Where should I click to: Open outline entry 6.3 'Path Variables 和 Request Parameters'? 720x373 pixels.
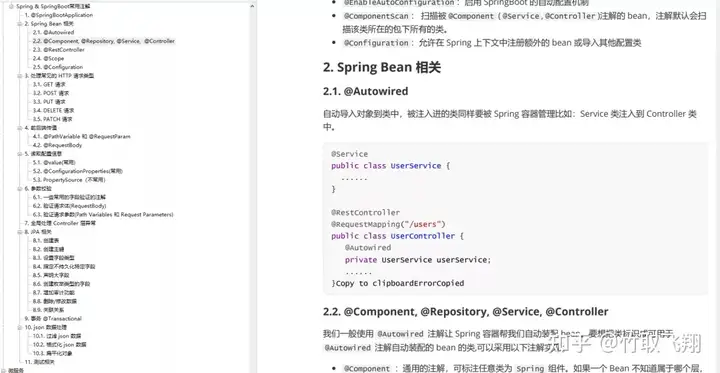point(103,215)
